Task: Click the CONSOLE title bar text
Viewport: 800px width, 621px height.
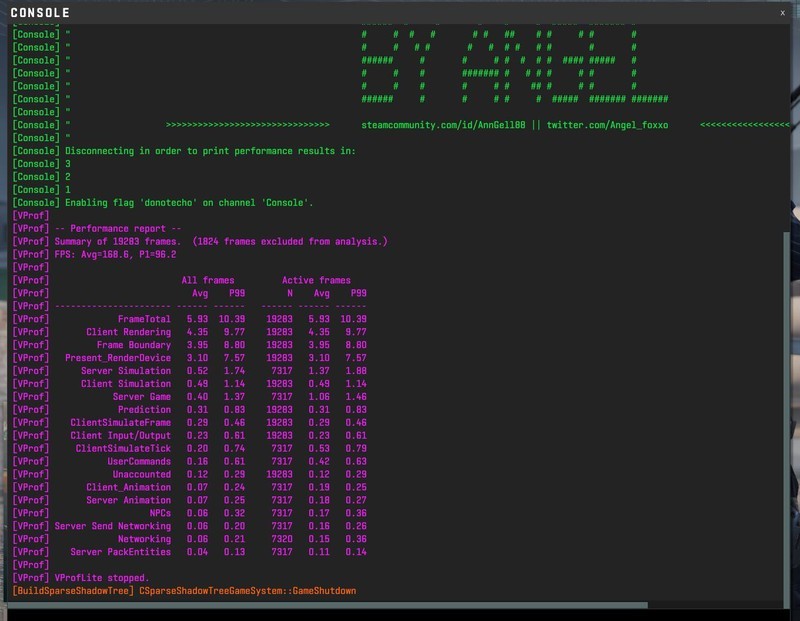Action: (40, 13)
